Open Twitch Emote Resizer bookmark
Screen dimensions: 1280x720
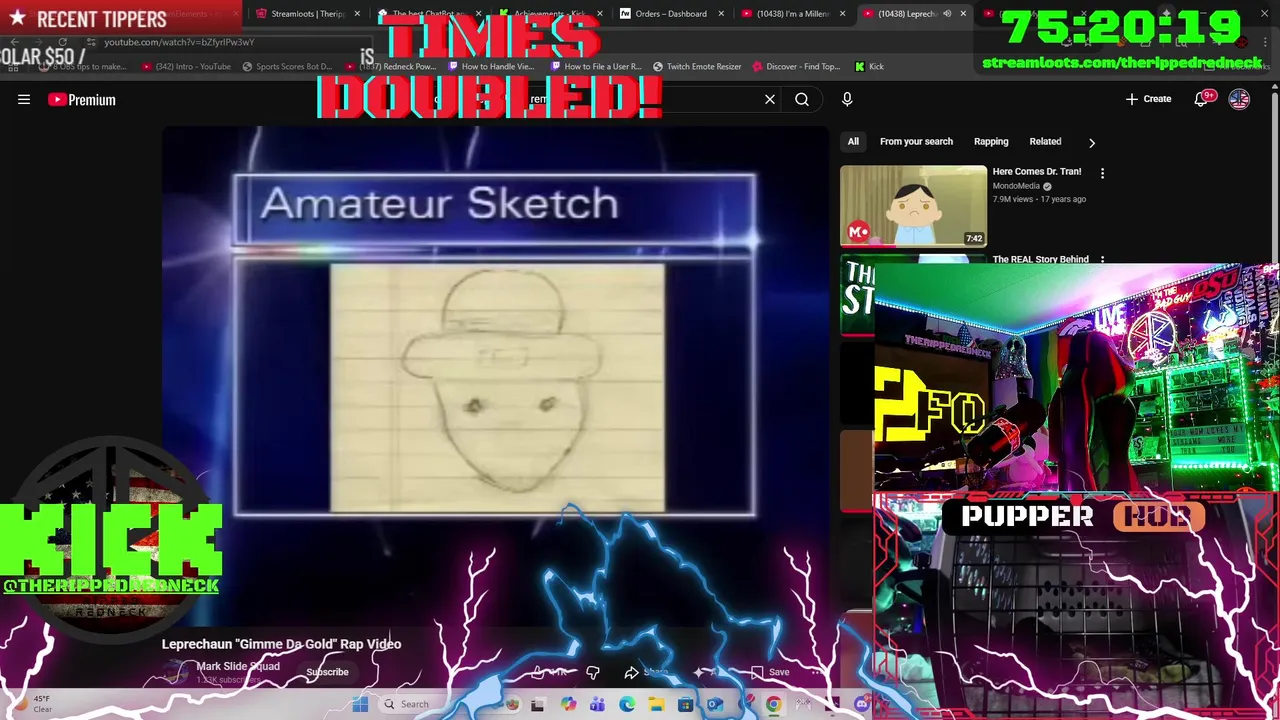(697, 67)
